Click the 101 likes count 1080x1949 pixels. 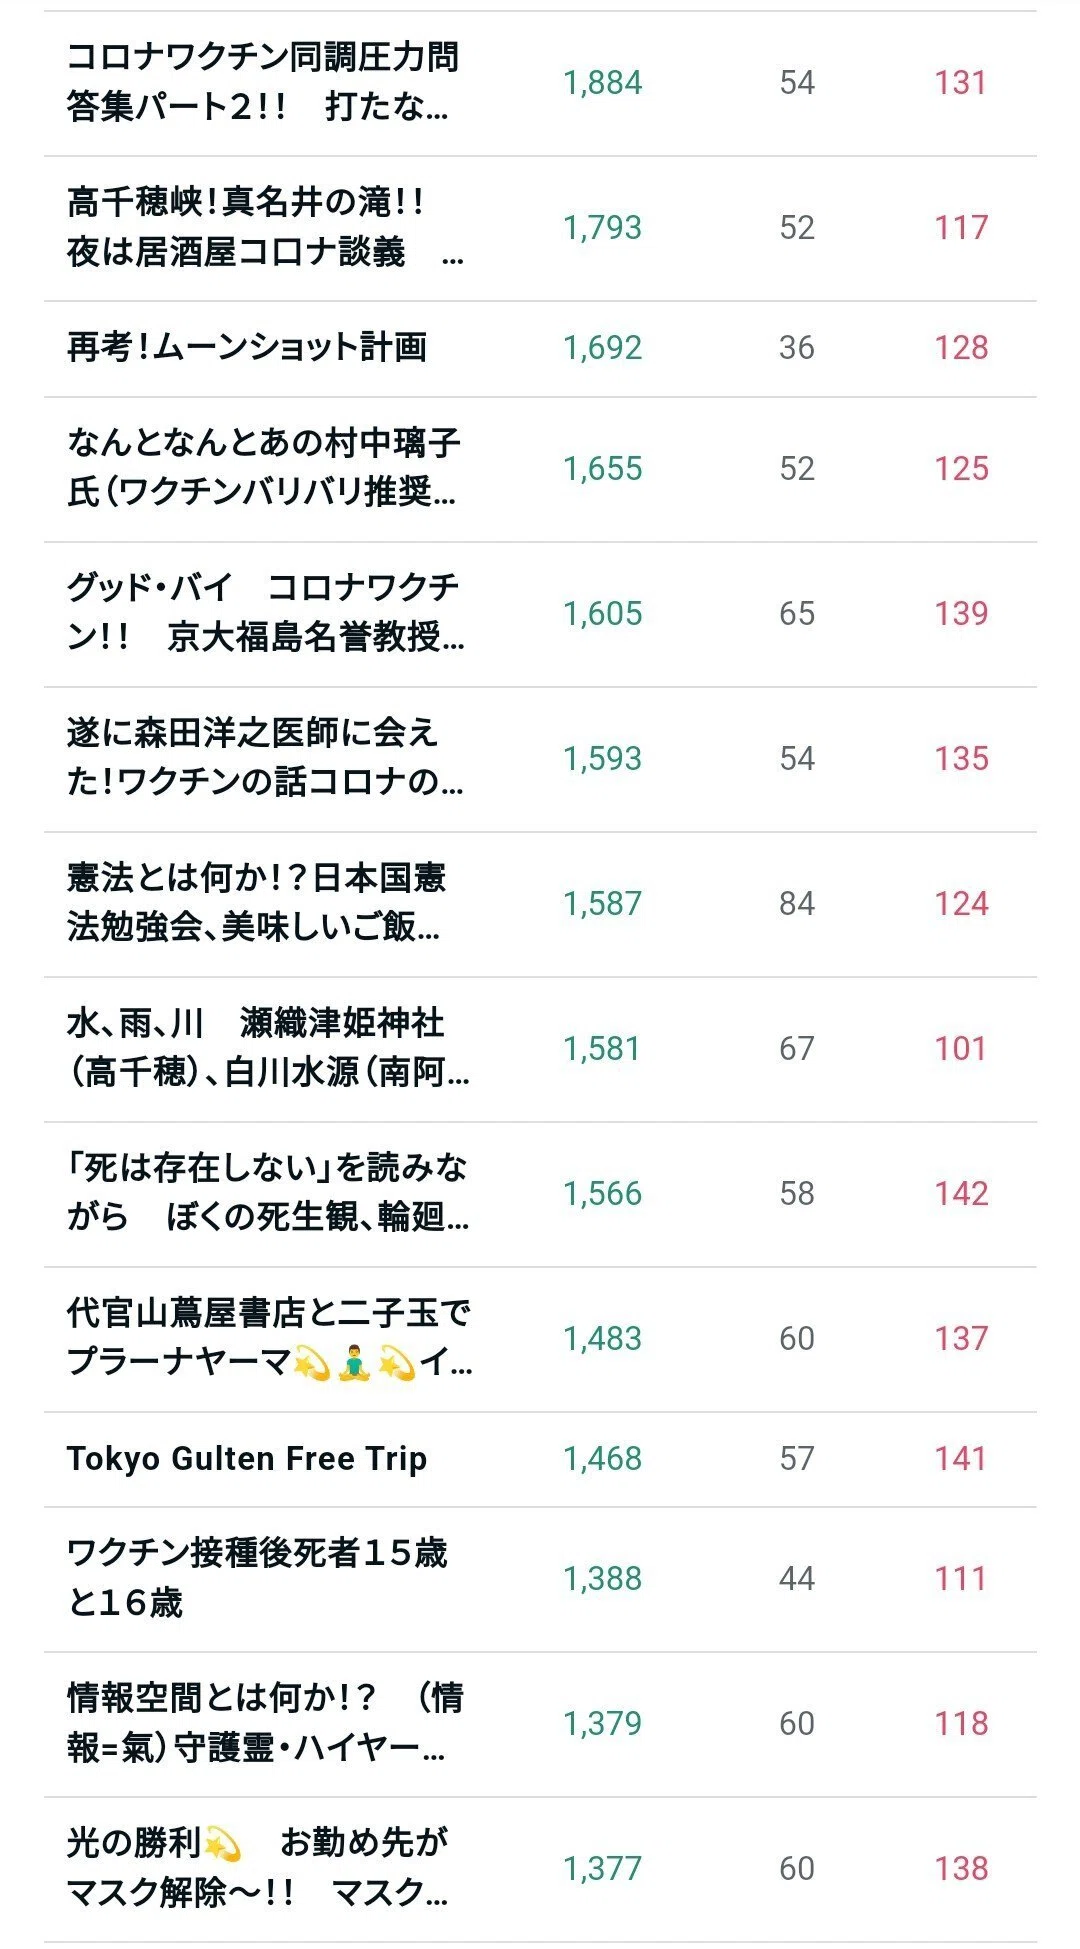pyautogui.click(x=960, y=1048)
